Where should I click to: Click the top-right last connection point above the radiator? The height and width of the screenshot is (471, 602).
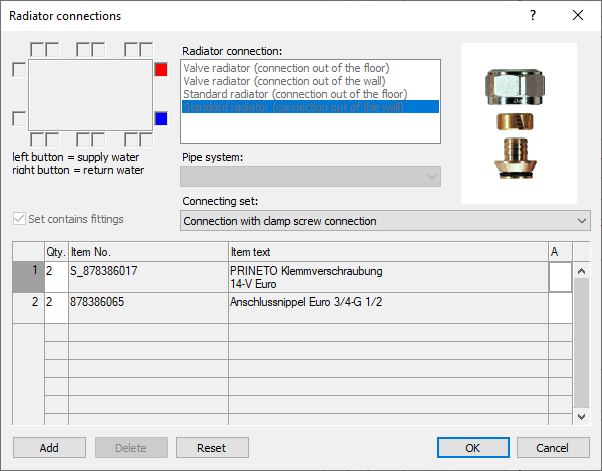(x=146, y=50)
